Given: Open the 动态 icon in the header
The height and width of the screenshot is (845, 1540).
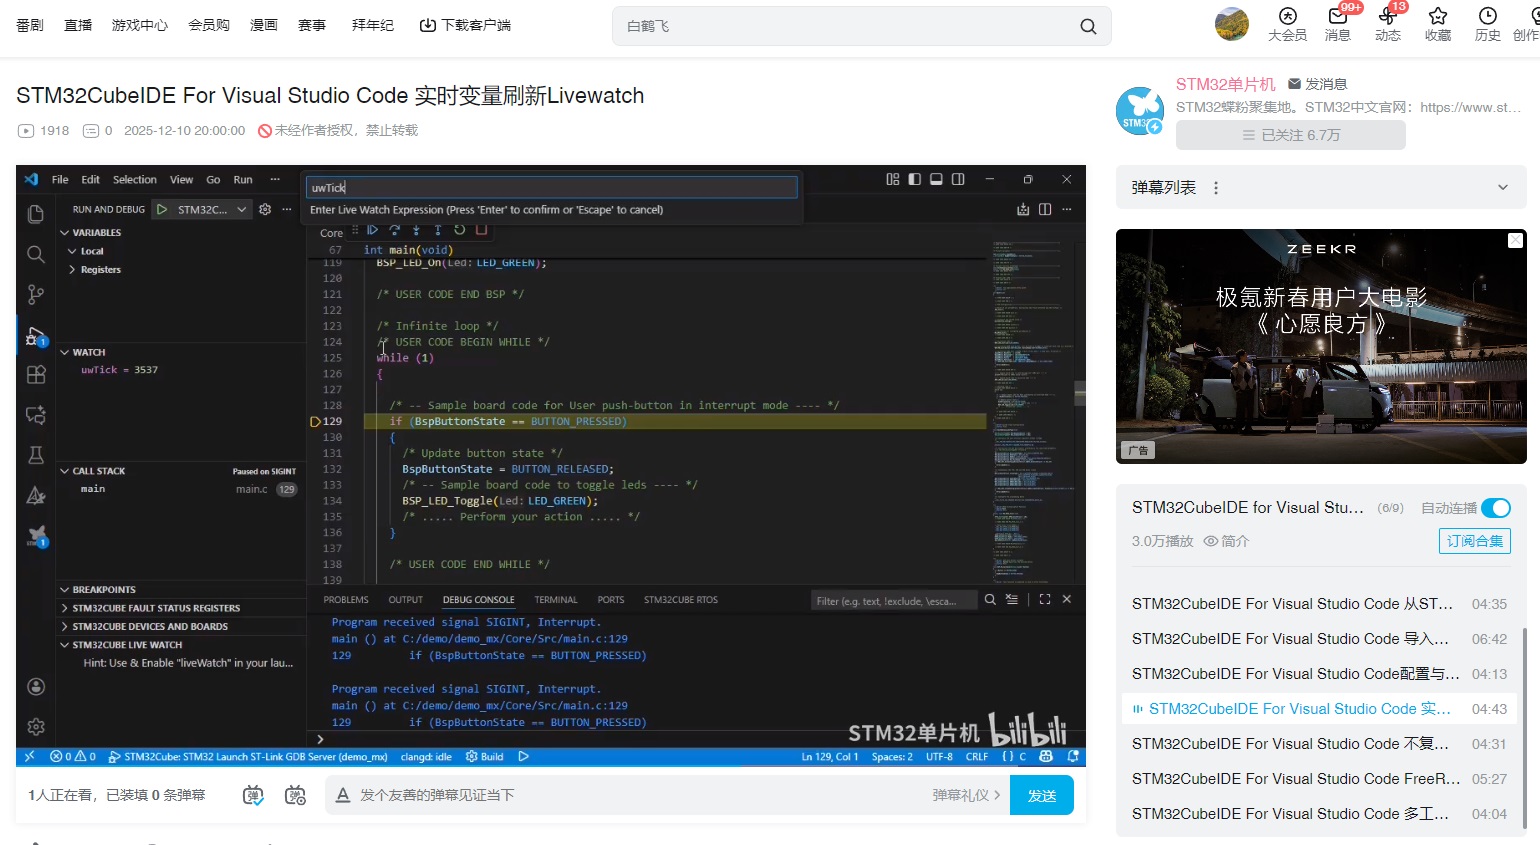Looking at the screenshot, I should pyautogui.click(x=1387, y=24).
